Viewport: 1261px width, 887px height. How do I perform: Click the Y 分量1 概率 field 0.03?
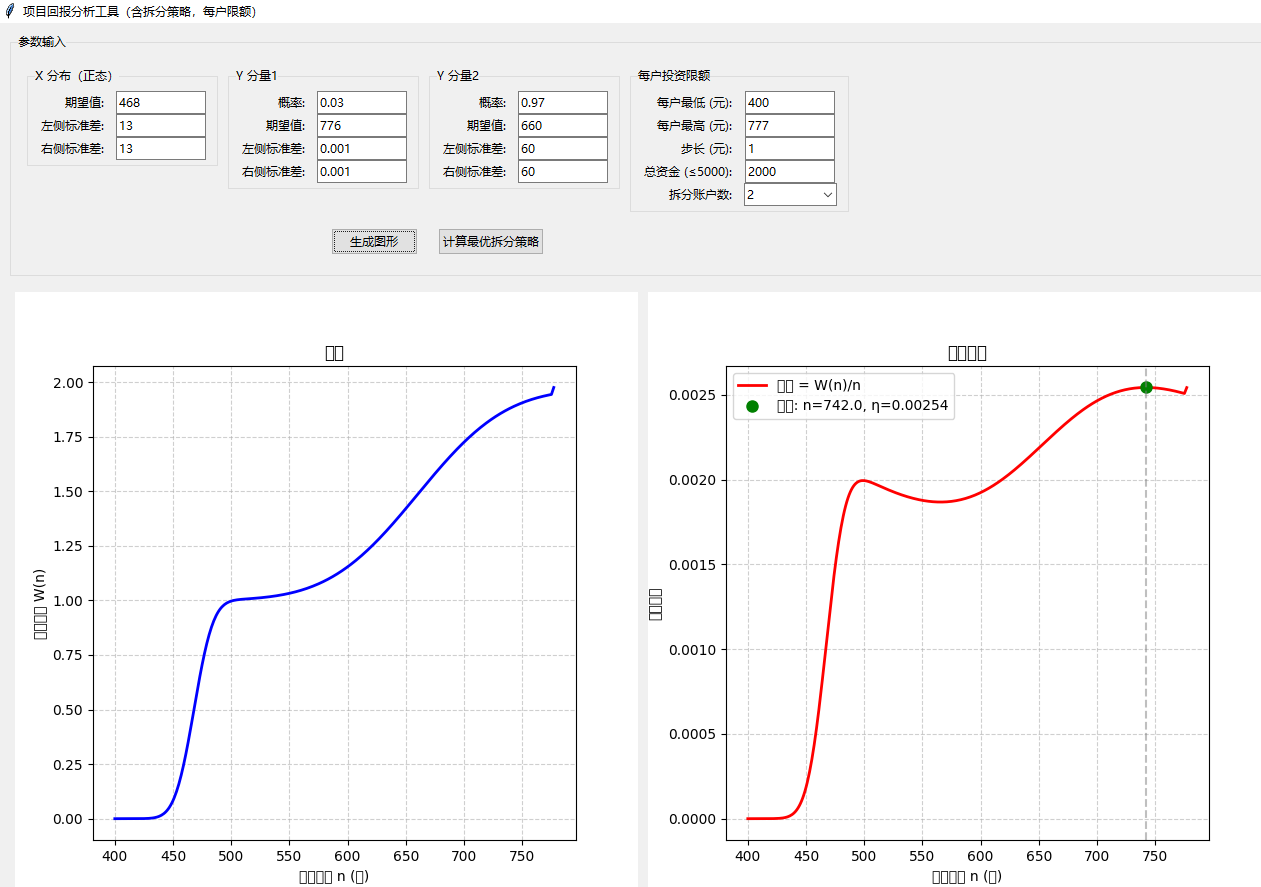pos(362,103)
